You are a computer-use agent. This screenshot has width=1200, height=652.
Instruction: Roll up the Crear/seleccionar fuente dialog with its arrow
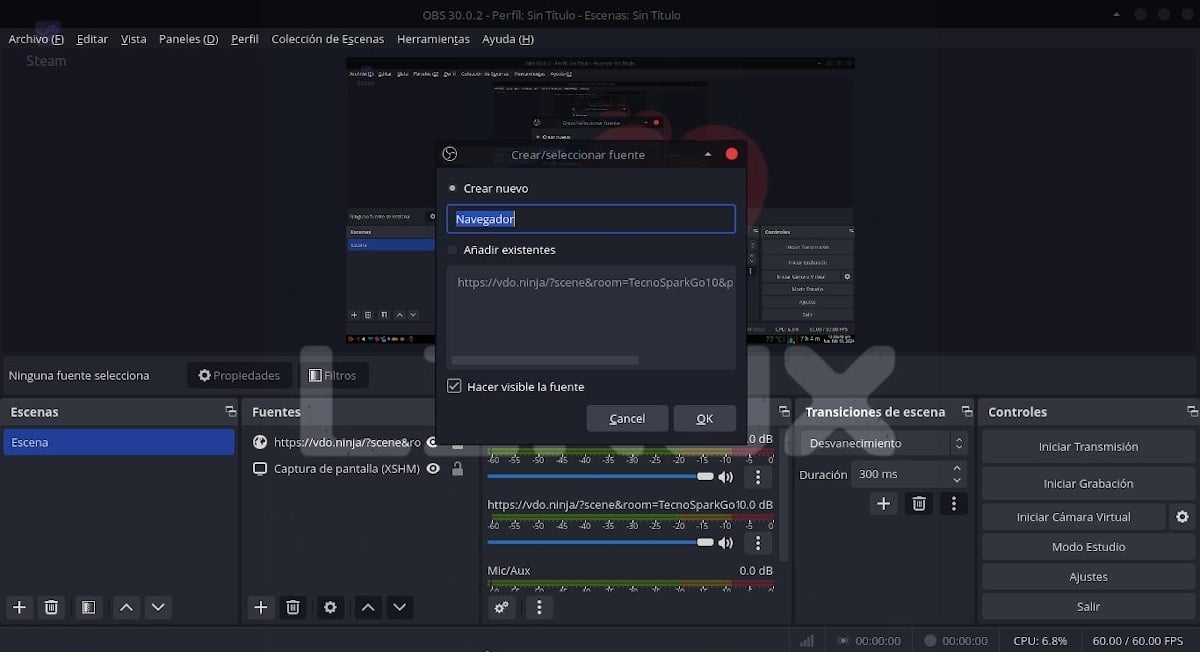(708, 154)
